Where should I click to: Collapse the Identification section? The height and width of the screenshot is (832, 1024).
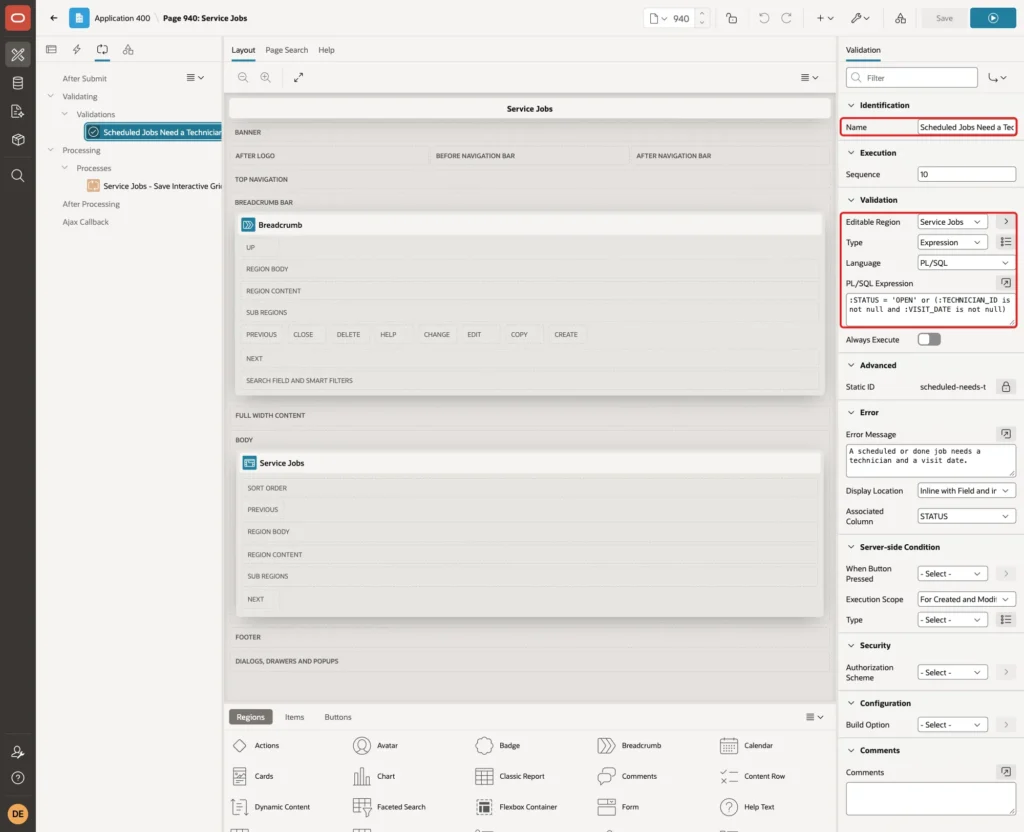851,105
